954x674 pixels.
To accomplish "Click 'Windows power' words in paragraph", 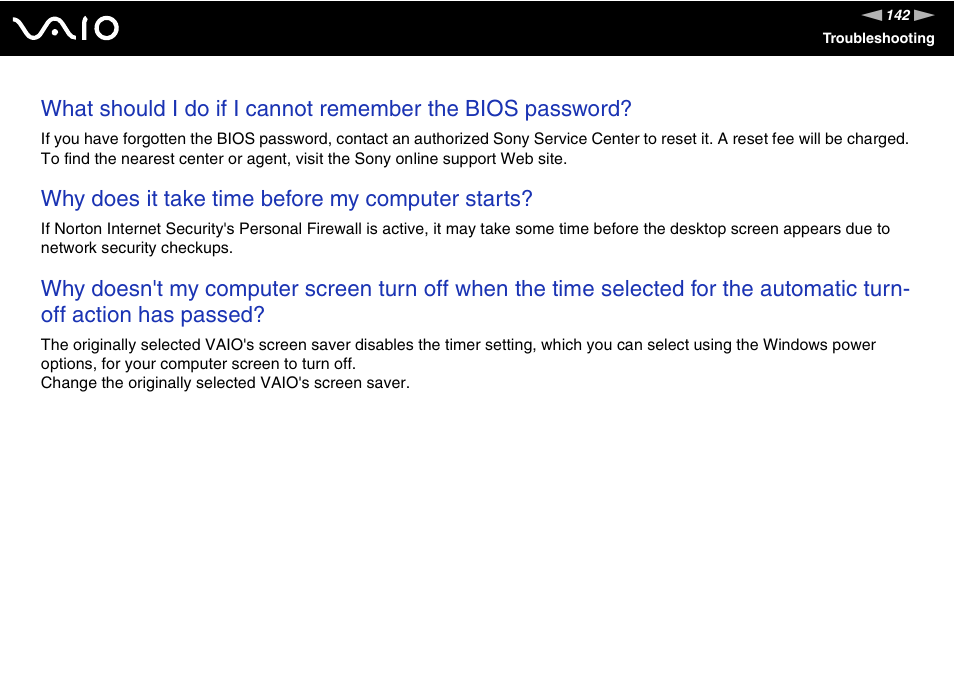I will 819,345.
